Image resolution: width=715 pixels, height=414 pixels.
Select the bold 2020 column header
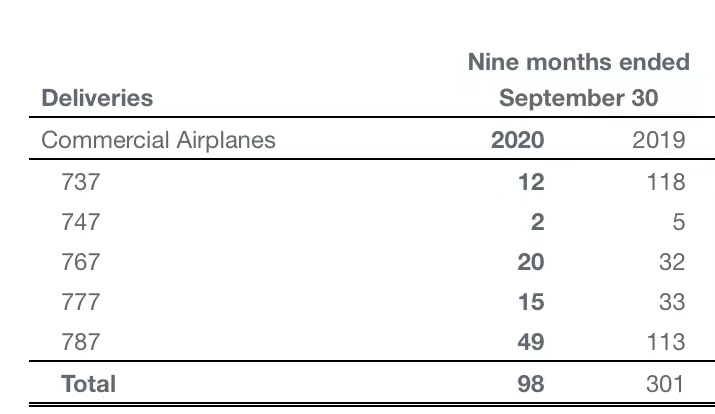tap(517, 140)
